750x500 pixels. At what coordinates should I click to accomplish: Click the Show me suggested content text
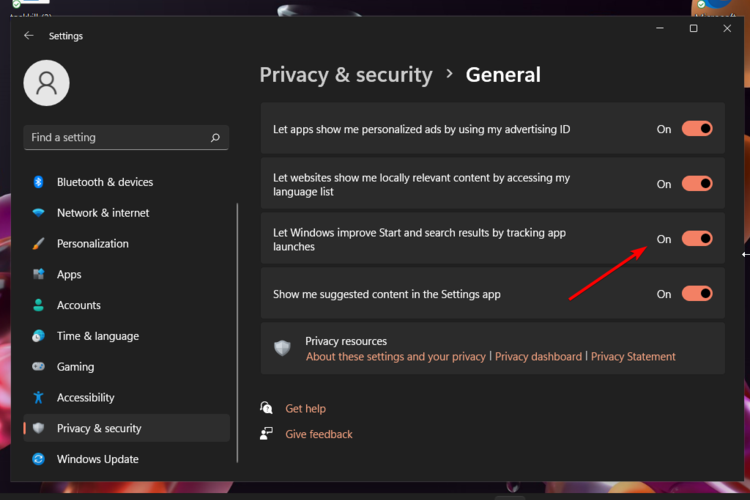(x=386, y=294)
